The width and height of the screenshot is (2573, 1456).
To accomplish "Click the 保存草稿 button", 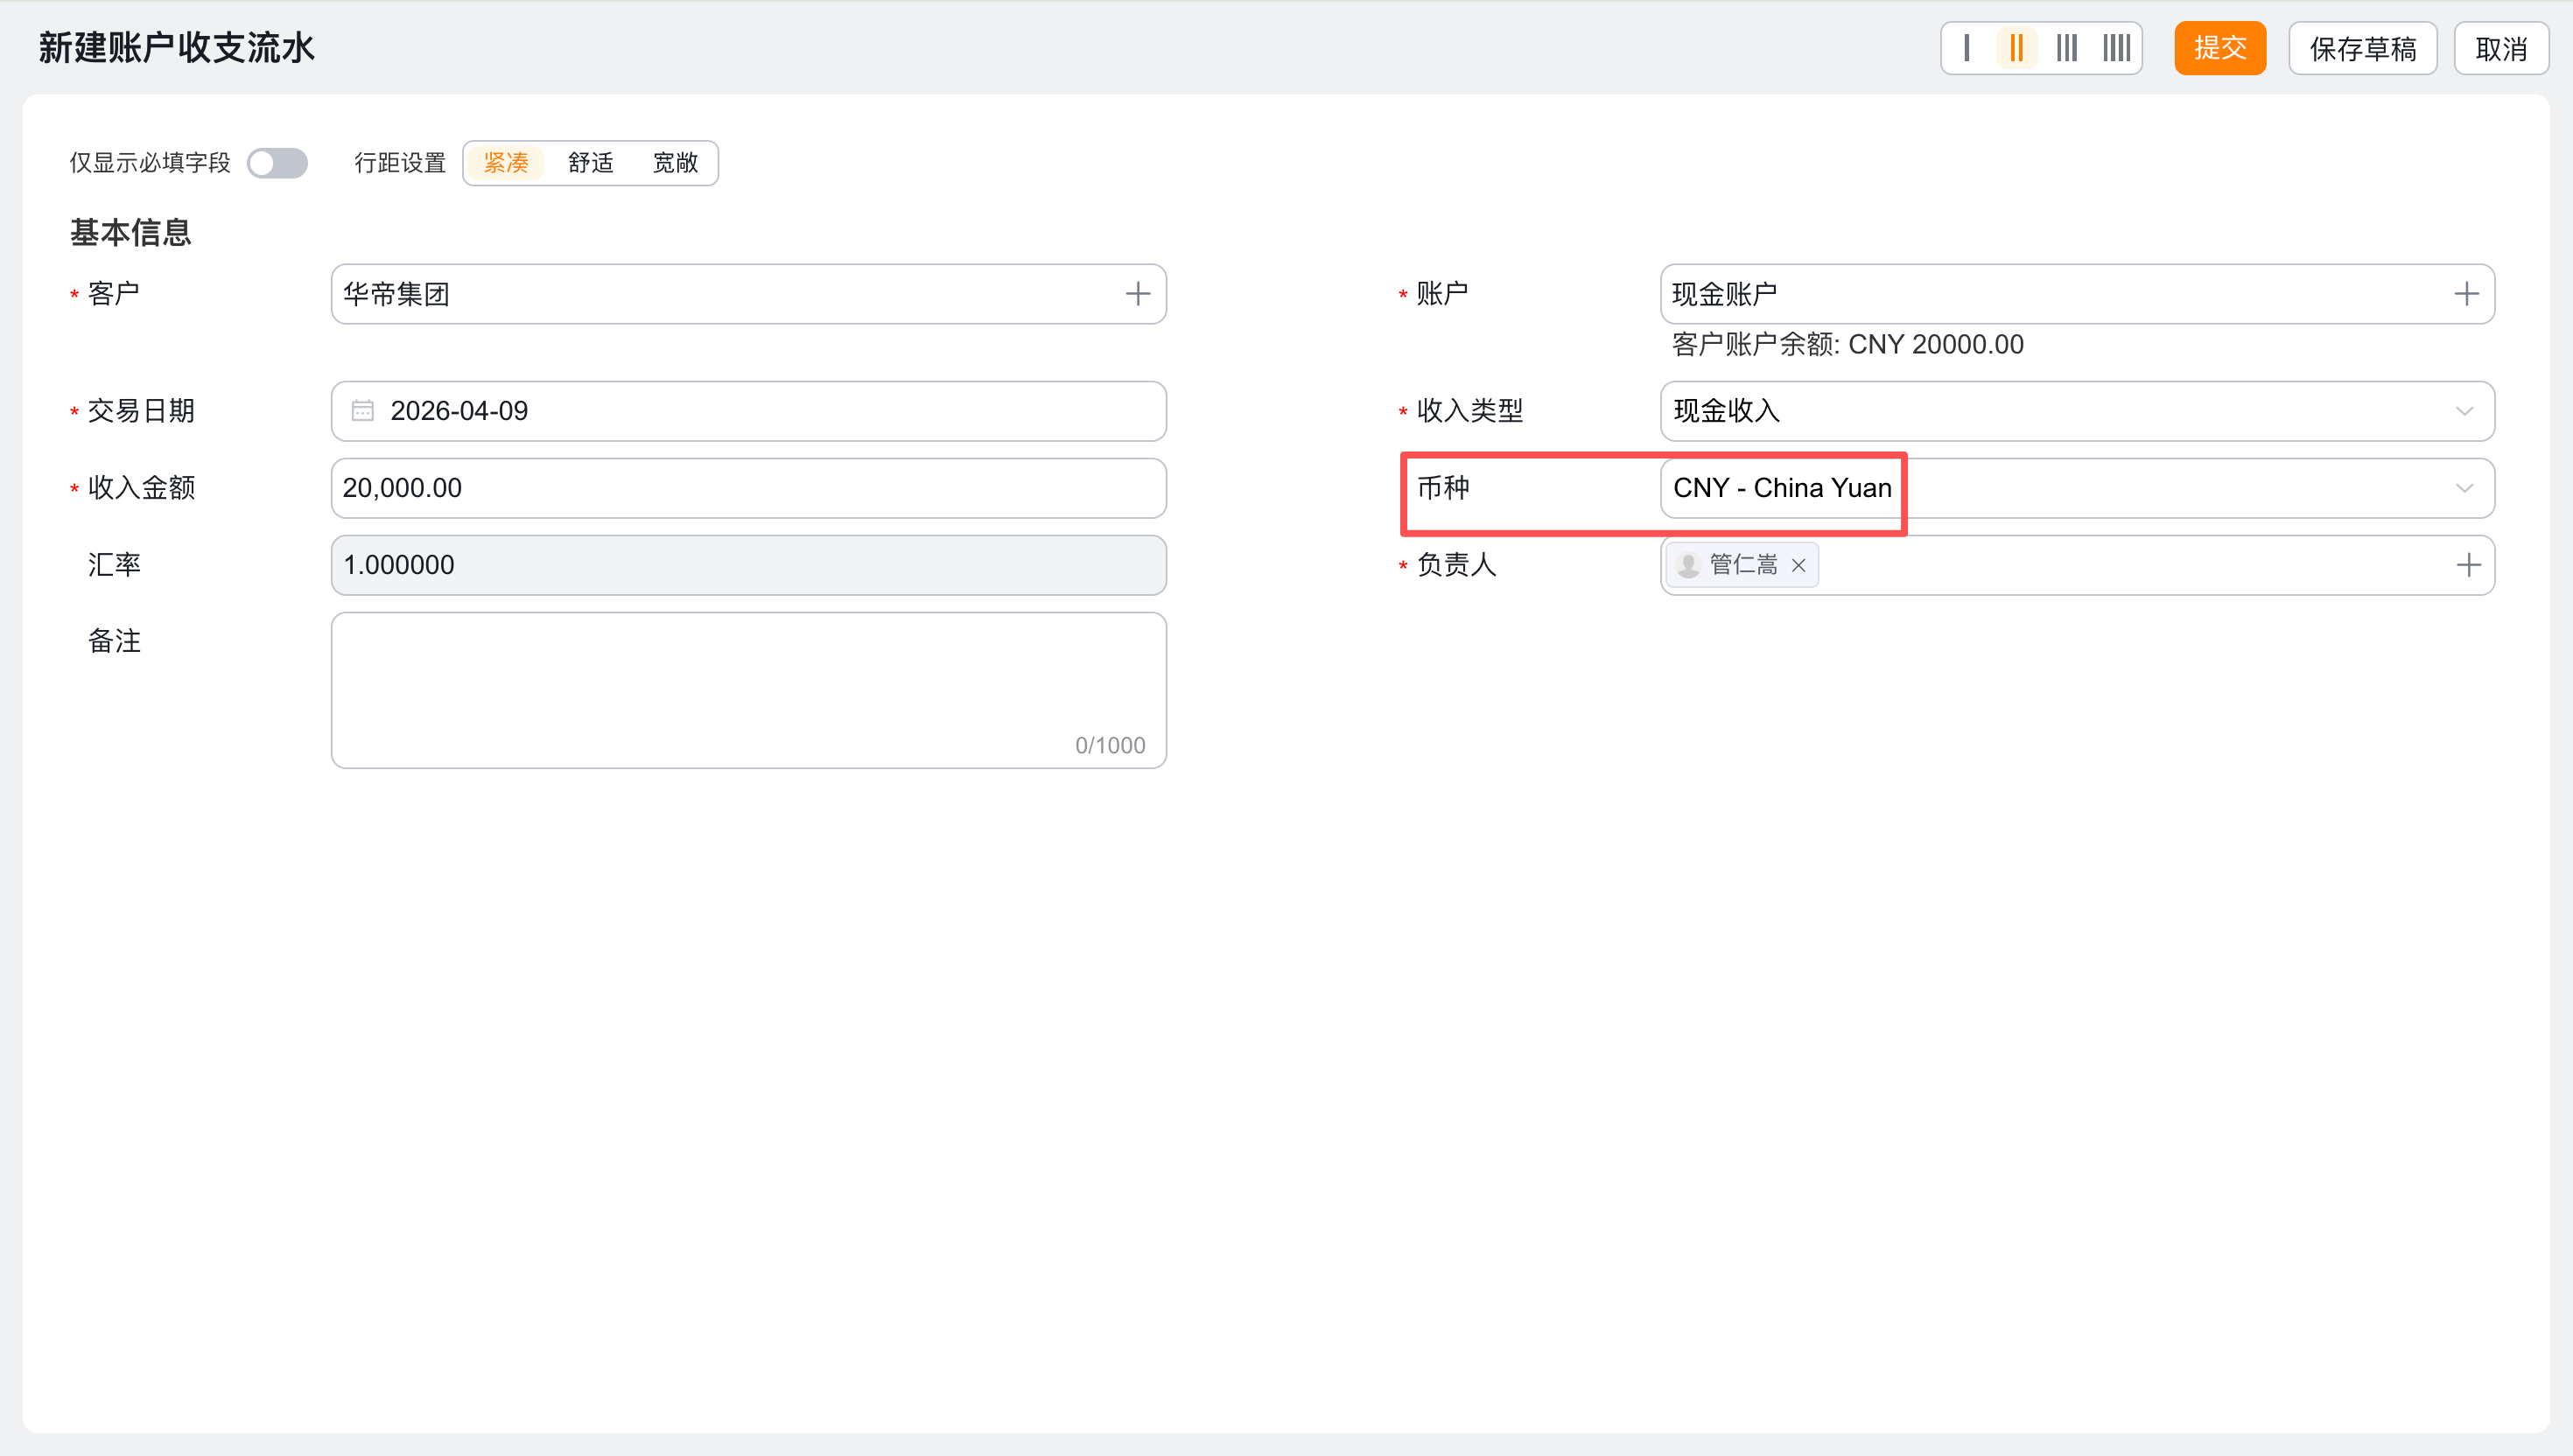I will click(x=2362, y=48).
